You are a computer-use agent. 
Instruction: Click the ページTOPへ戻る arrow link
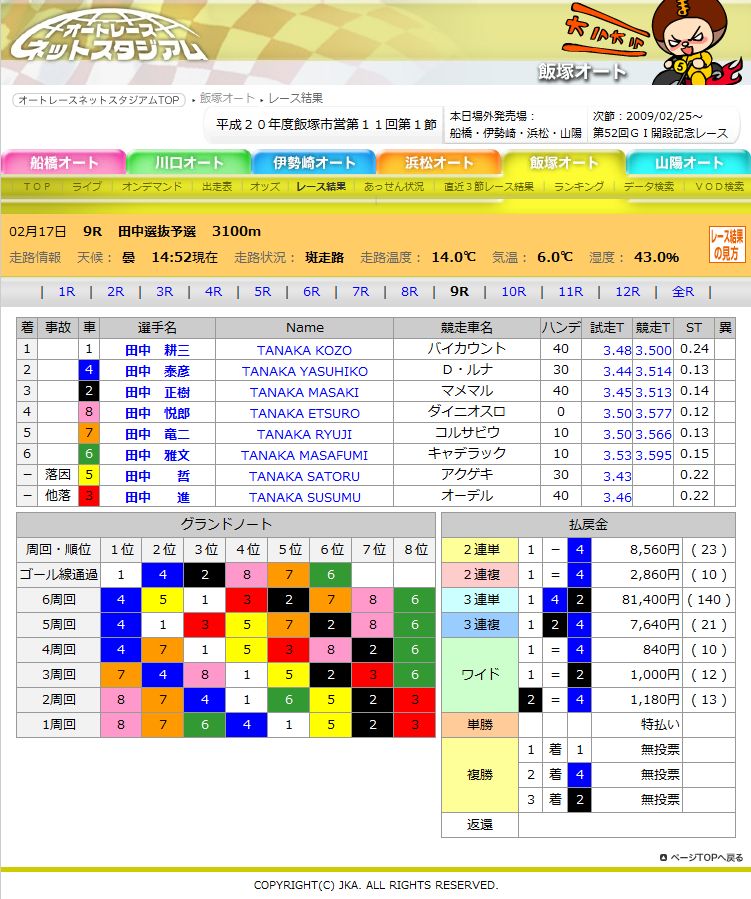701,858
